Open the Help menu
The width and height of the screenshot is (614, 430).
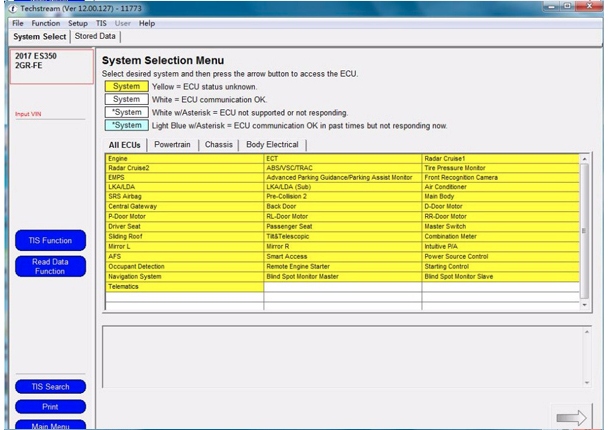147,23
